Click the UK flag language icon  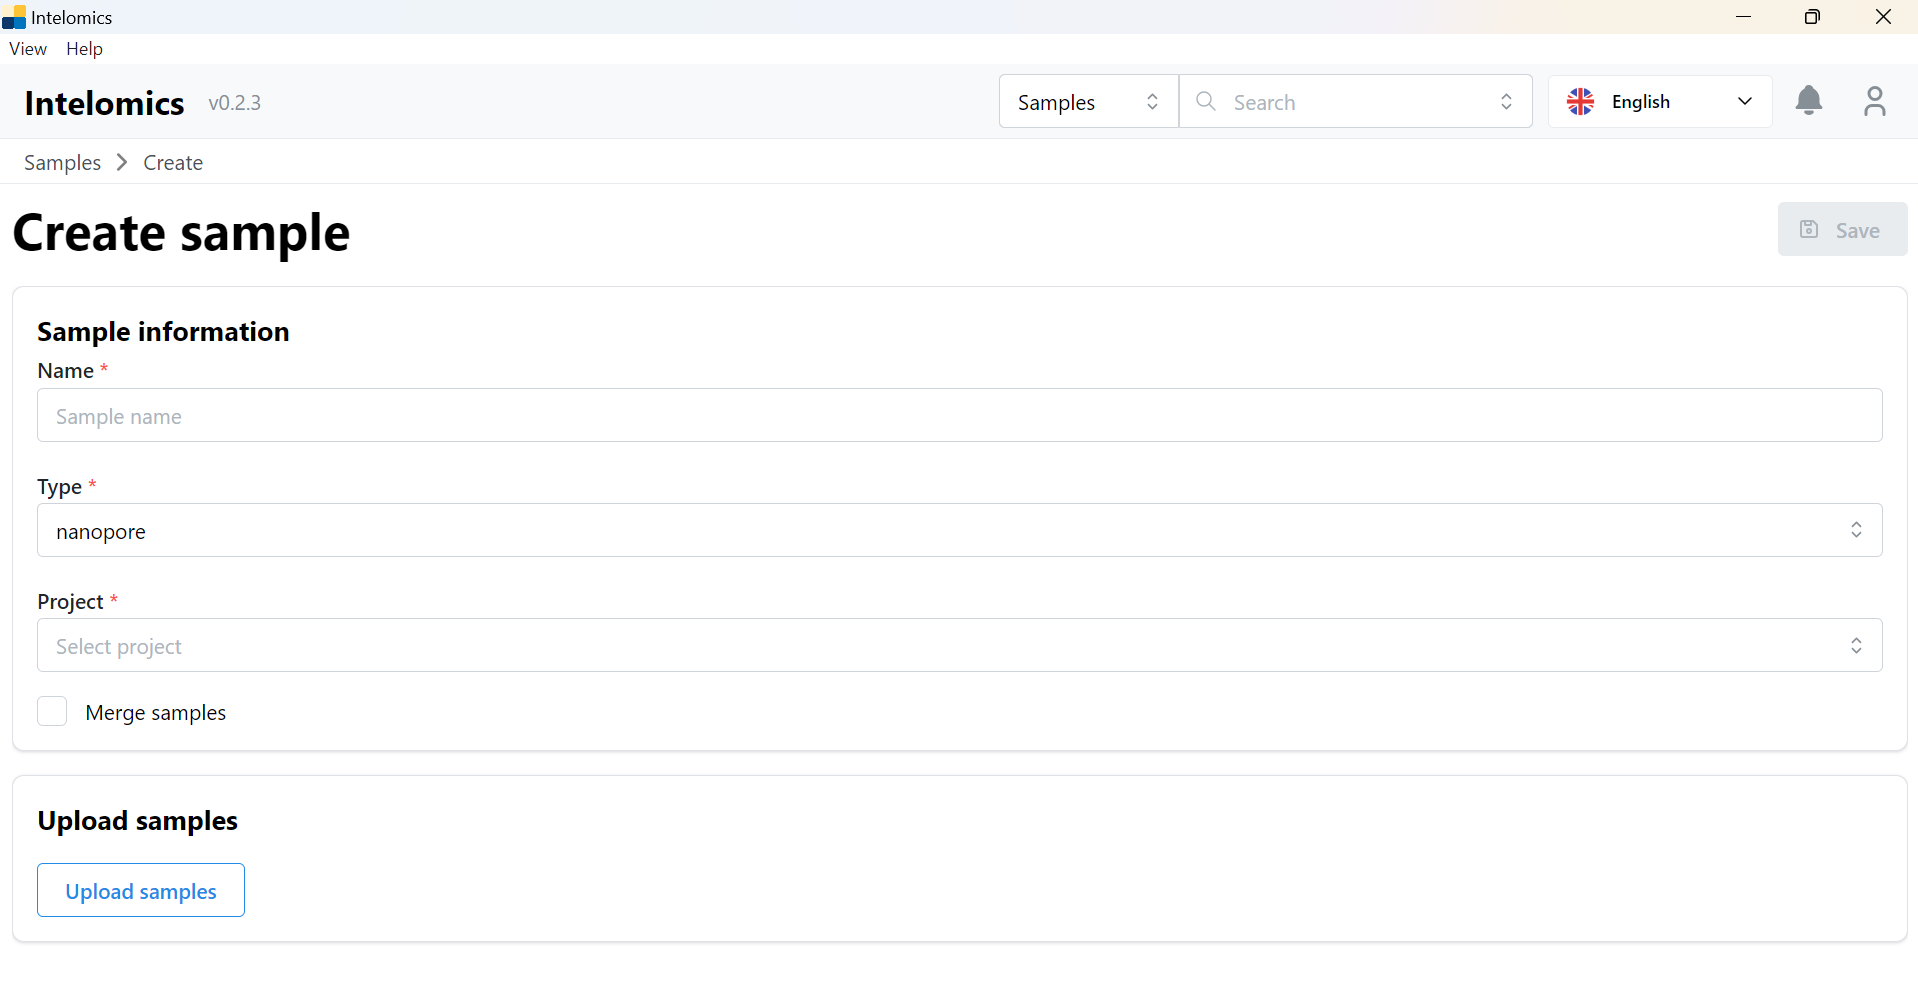(1581, 102)
